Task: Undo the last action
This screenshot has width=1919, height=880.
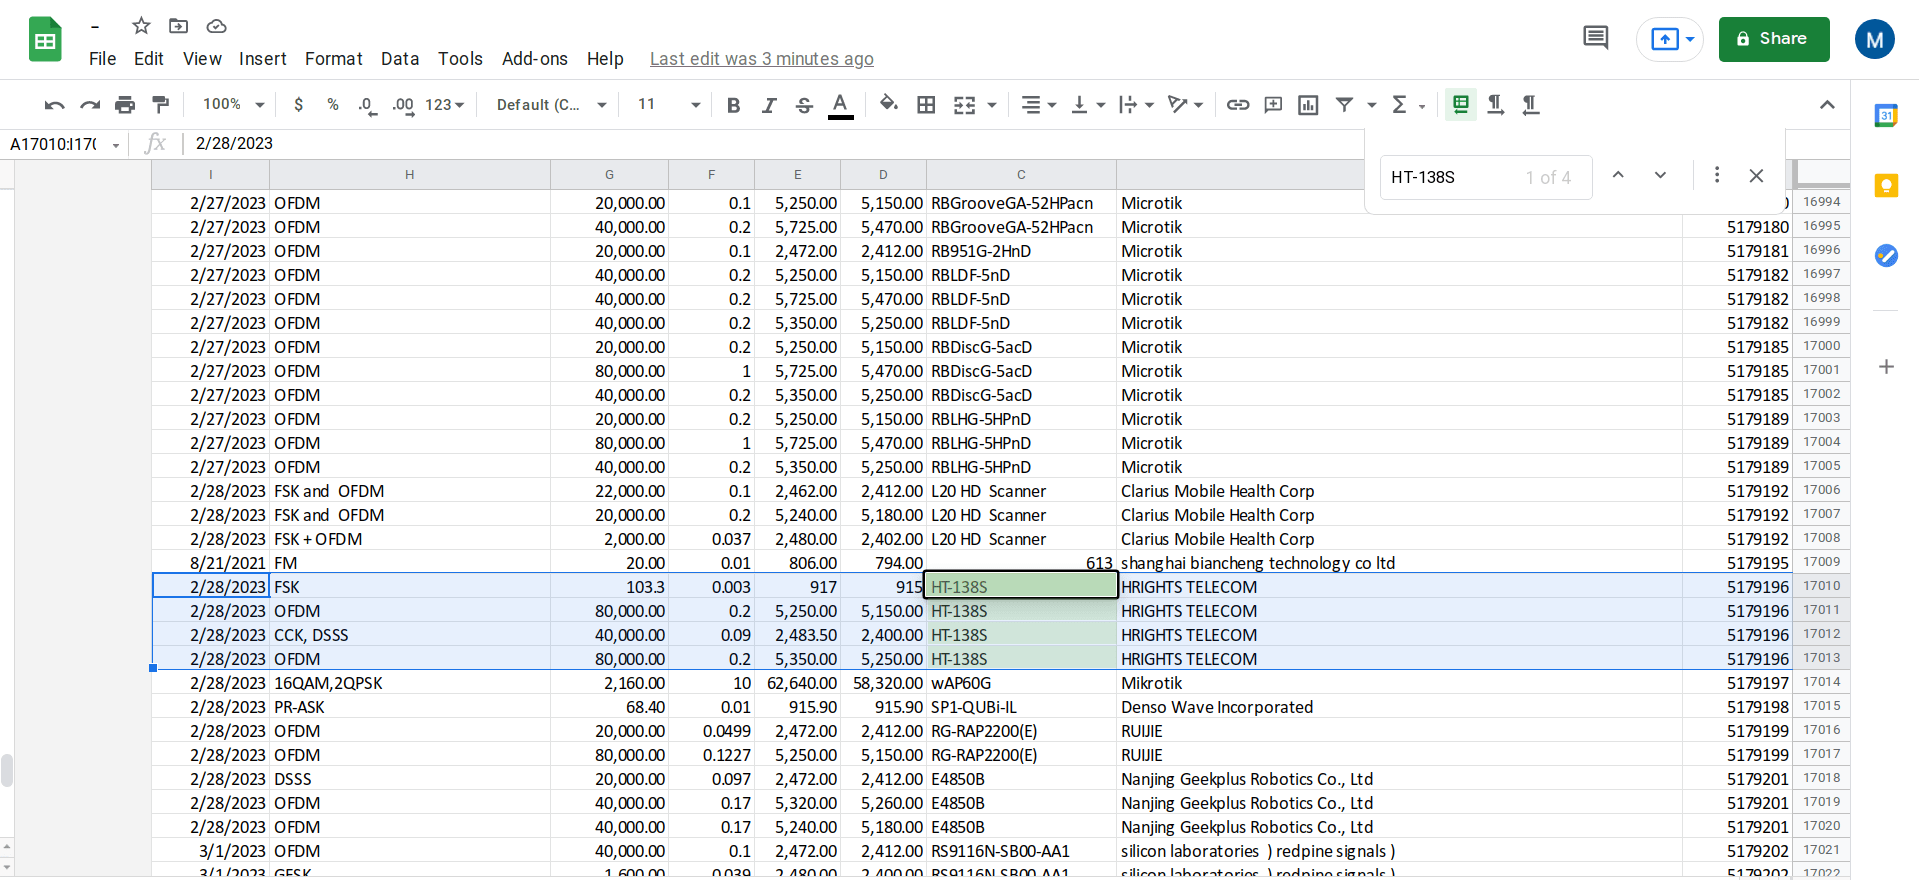Action: pyautogui.click(x=55, y=105)
